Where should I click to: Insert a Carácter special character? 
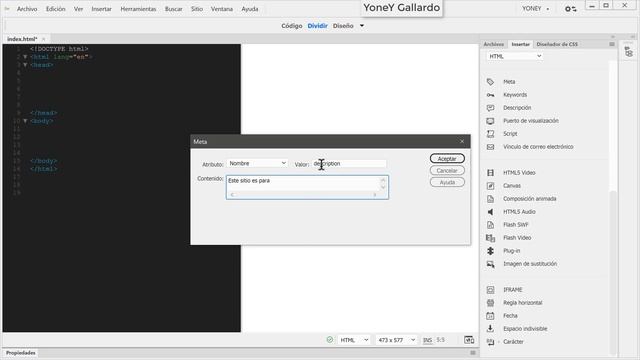(x=513, y=342)
